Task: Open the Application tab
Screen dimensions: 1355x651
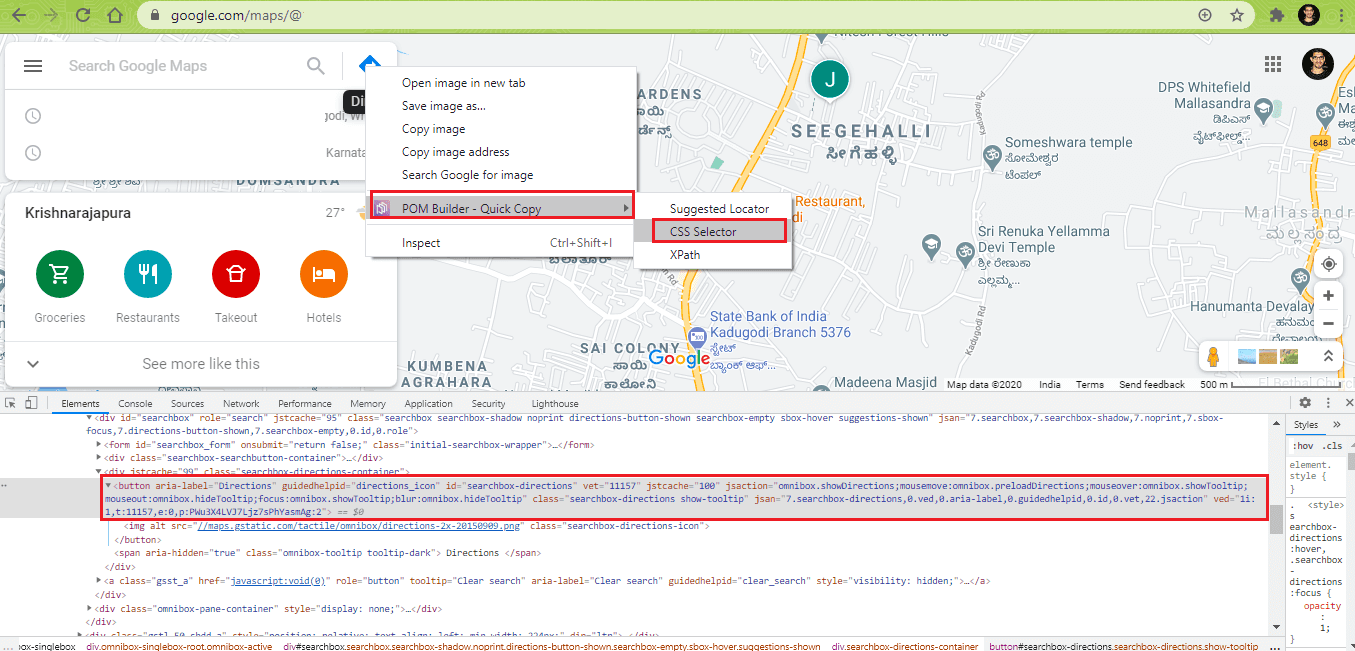Action: [x=429, y=404]
